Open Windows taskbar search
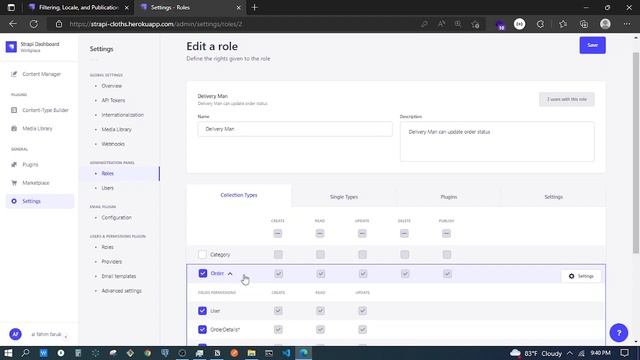The width and height of the screenshot is (640, 360). coord(25,353)
